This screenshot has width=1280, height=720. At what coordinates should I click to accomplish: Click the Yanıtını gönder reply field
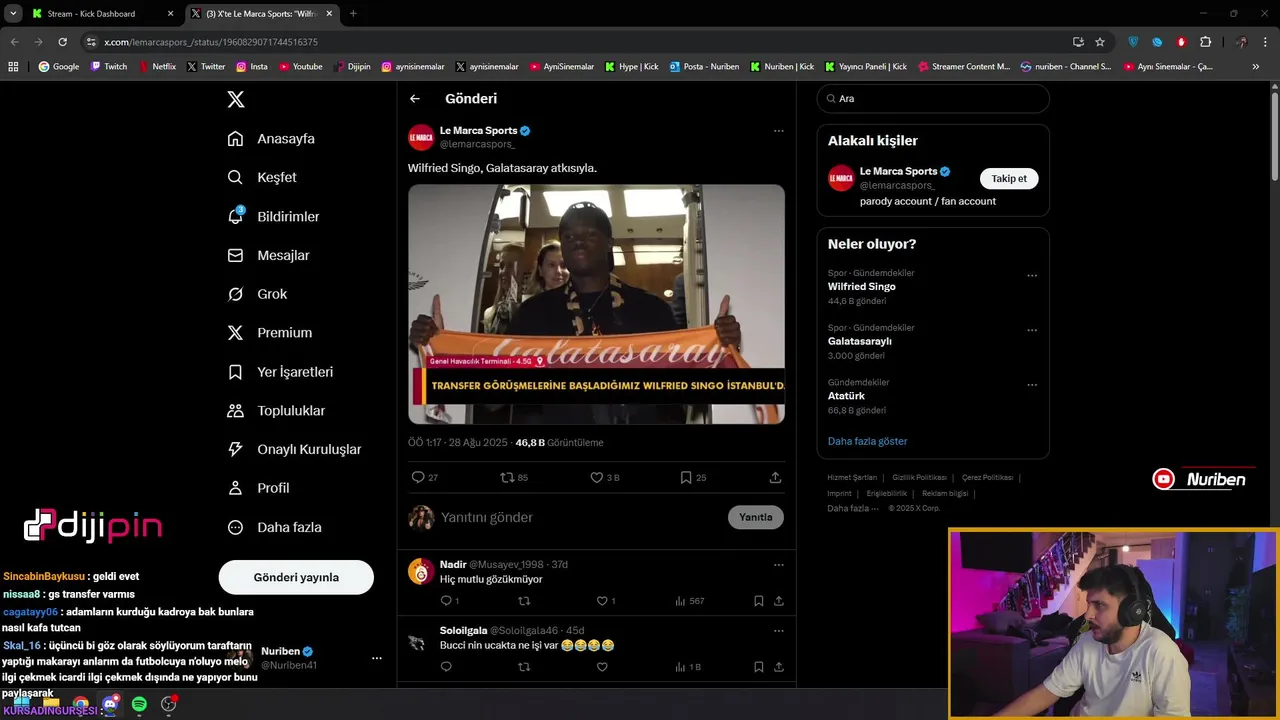coord(580,517)
